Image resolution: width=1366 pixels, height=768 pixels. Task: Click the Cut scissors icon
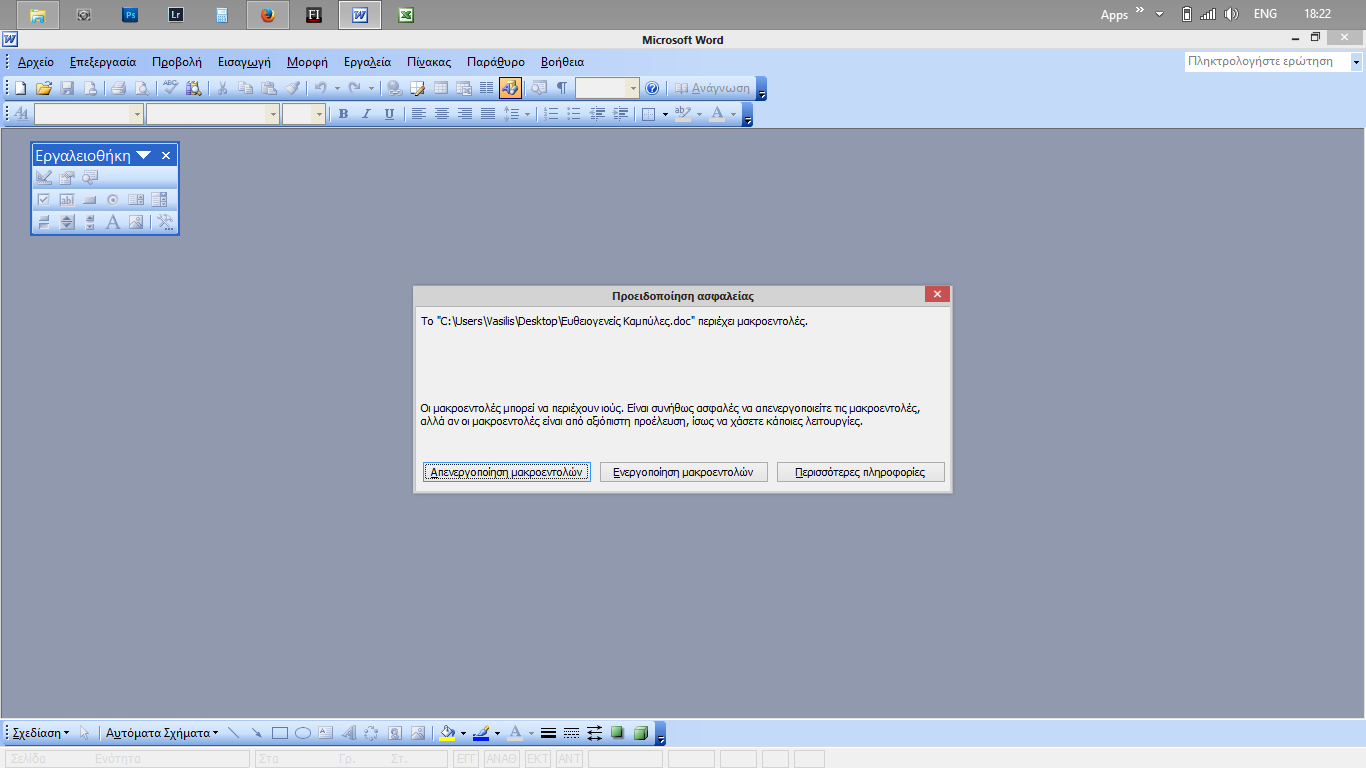pos(222,88)
